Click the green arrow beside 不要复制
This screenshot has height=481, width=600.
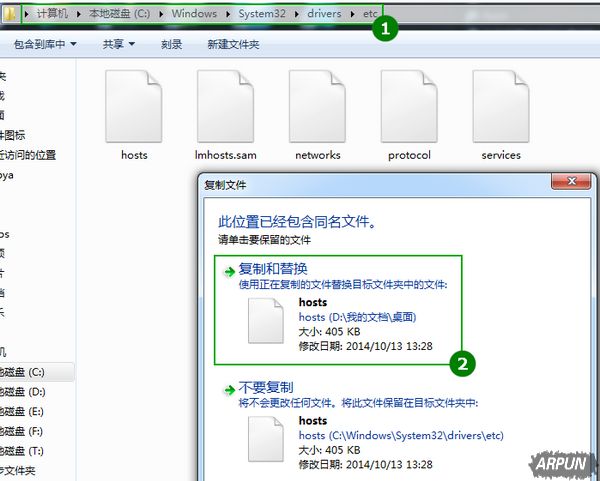(x=229, y=389)
